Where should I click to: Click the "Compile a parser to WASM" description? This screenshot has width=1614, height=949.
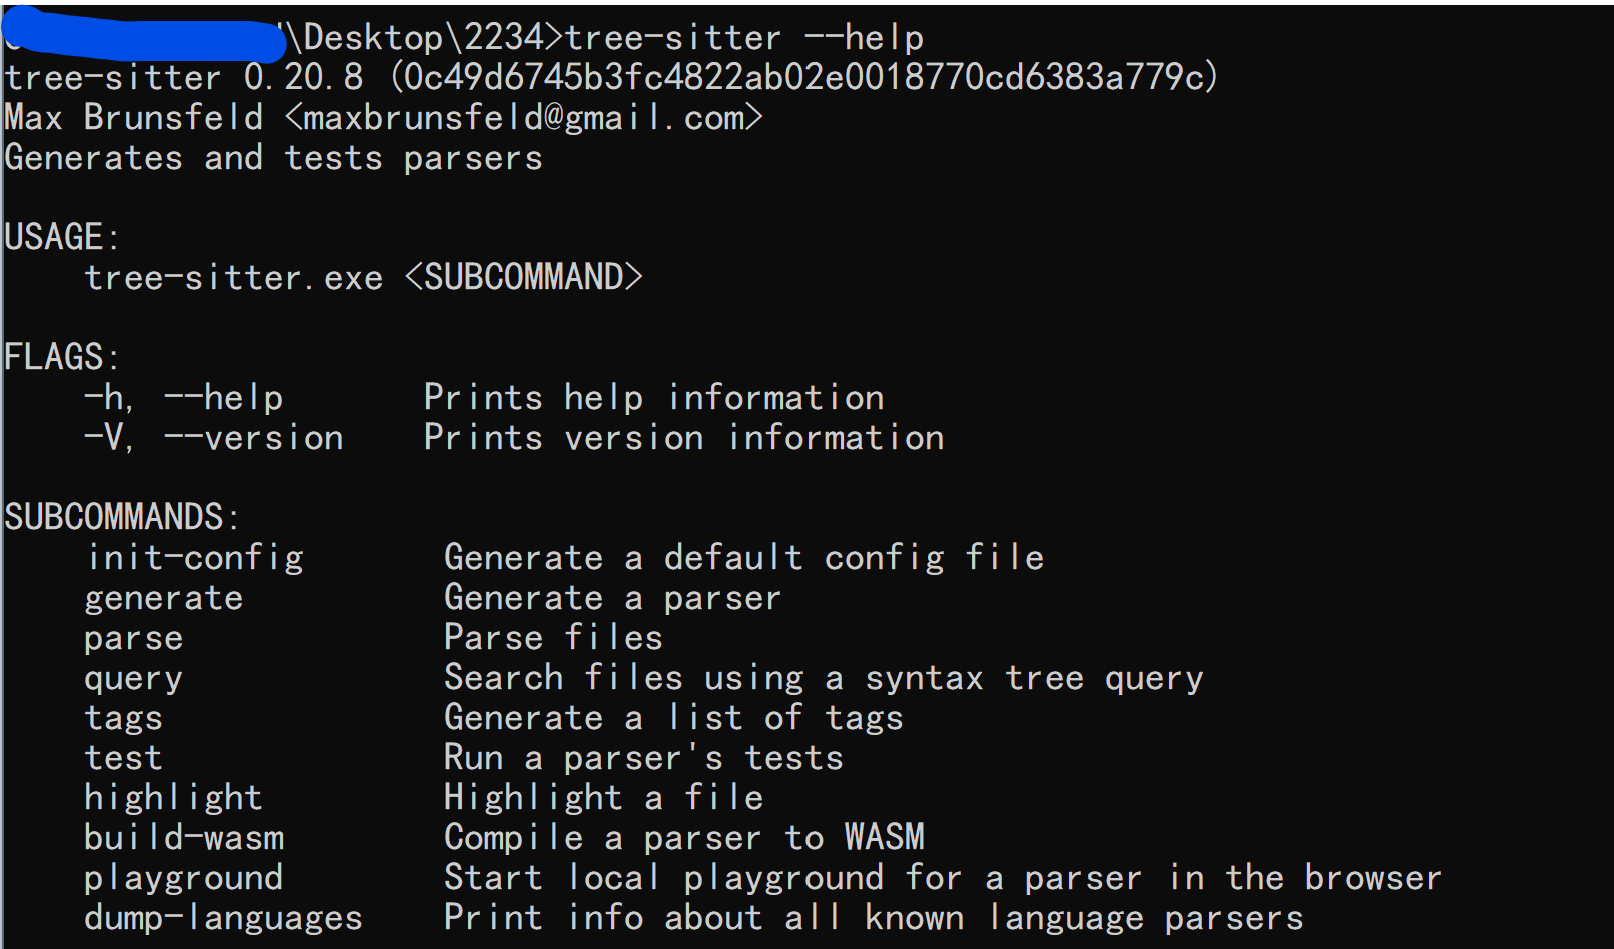[684, 838]
